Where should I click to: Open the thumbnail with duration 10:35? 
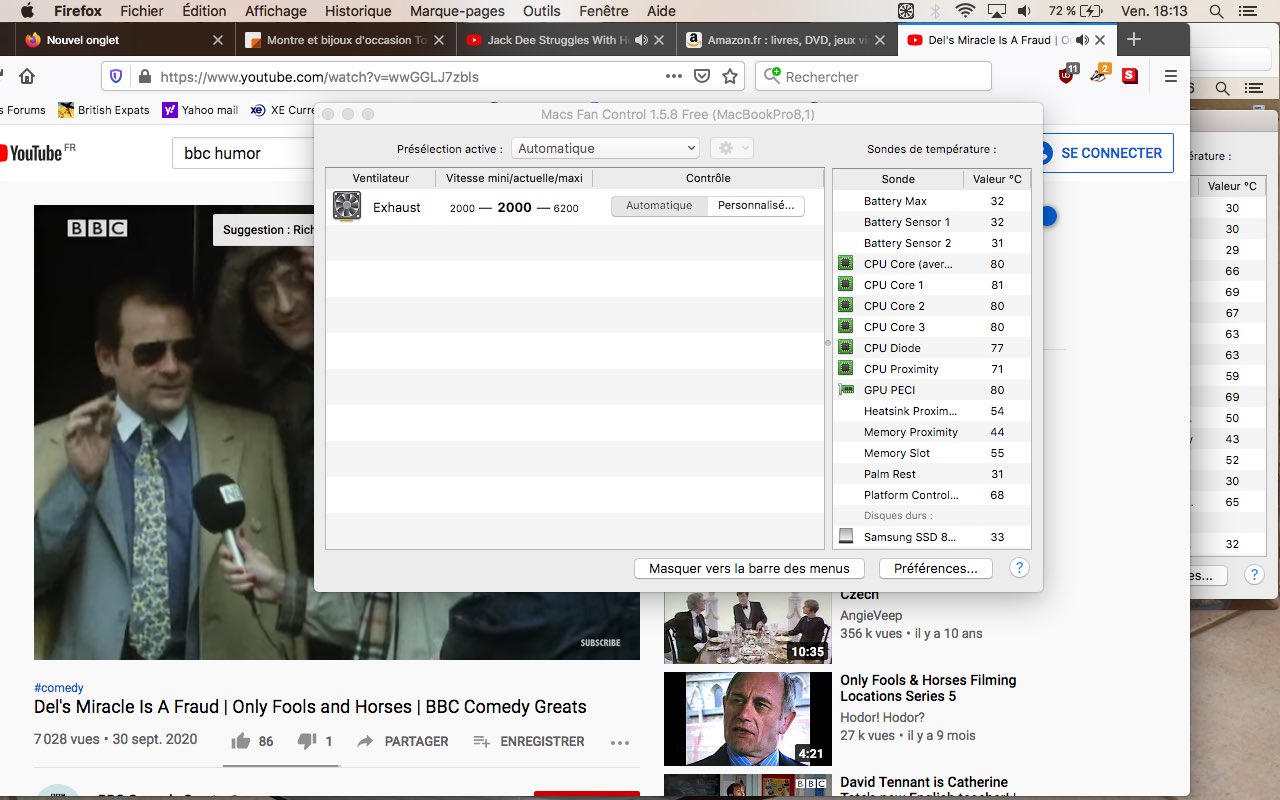click(748, 627)
